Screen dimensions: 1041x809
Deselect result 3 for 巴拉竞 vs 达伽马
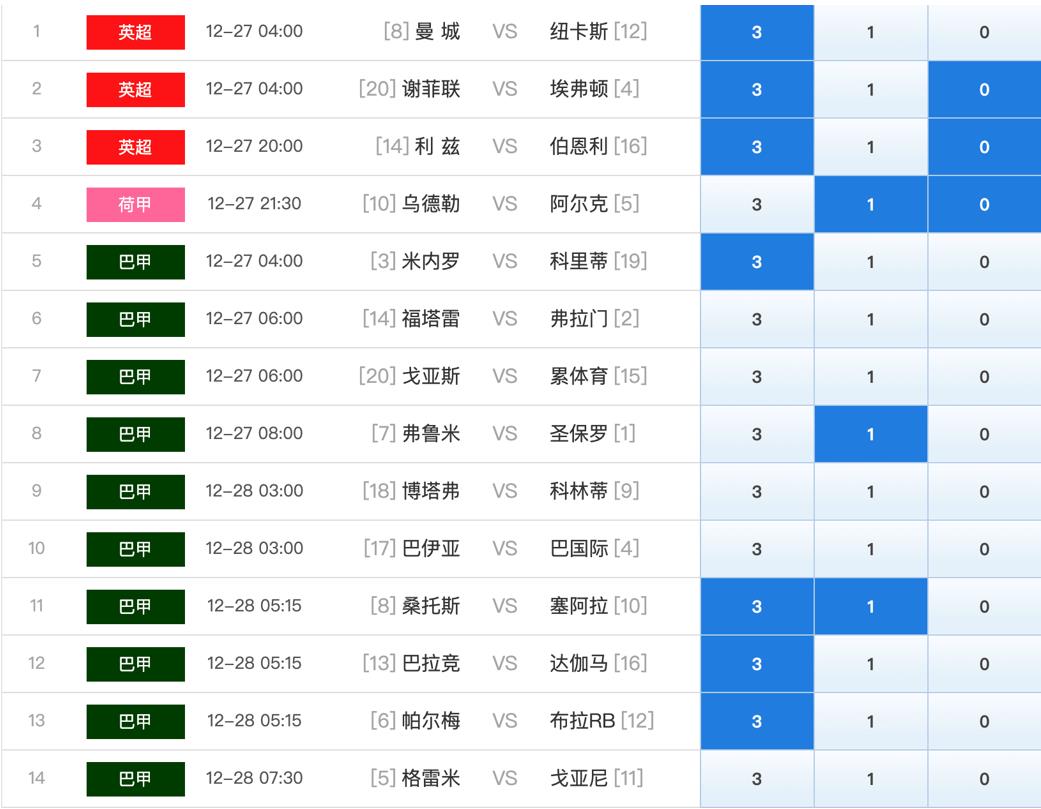point(757,664)
